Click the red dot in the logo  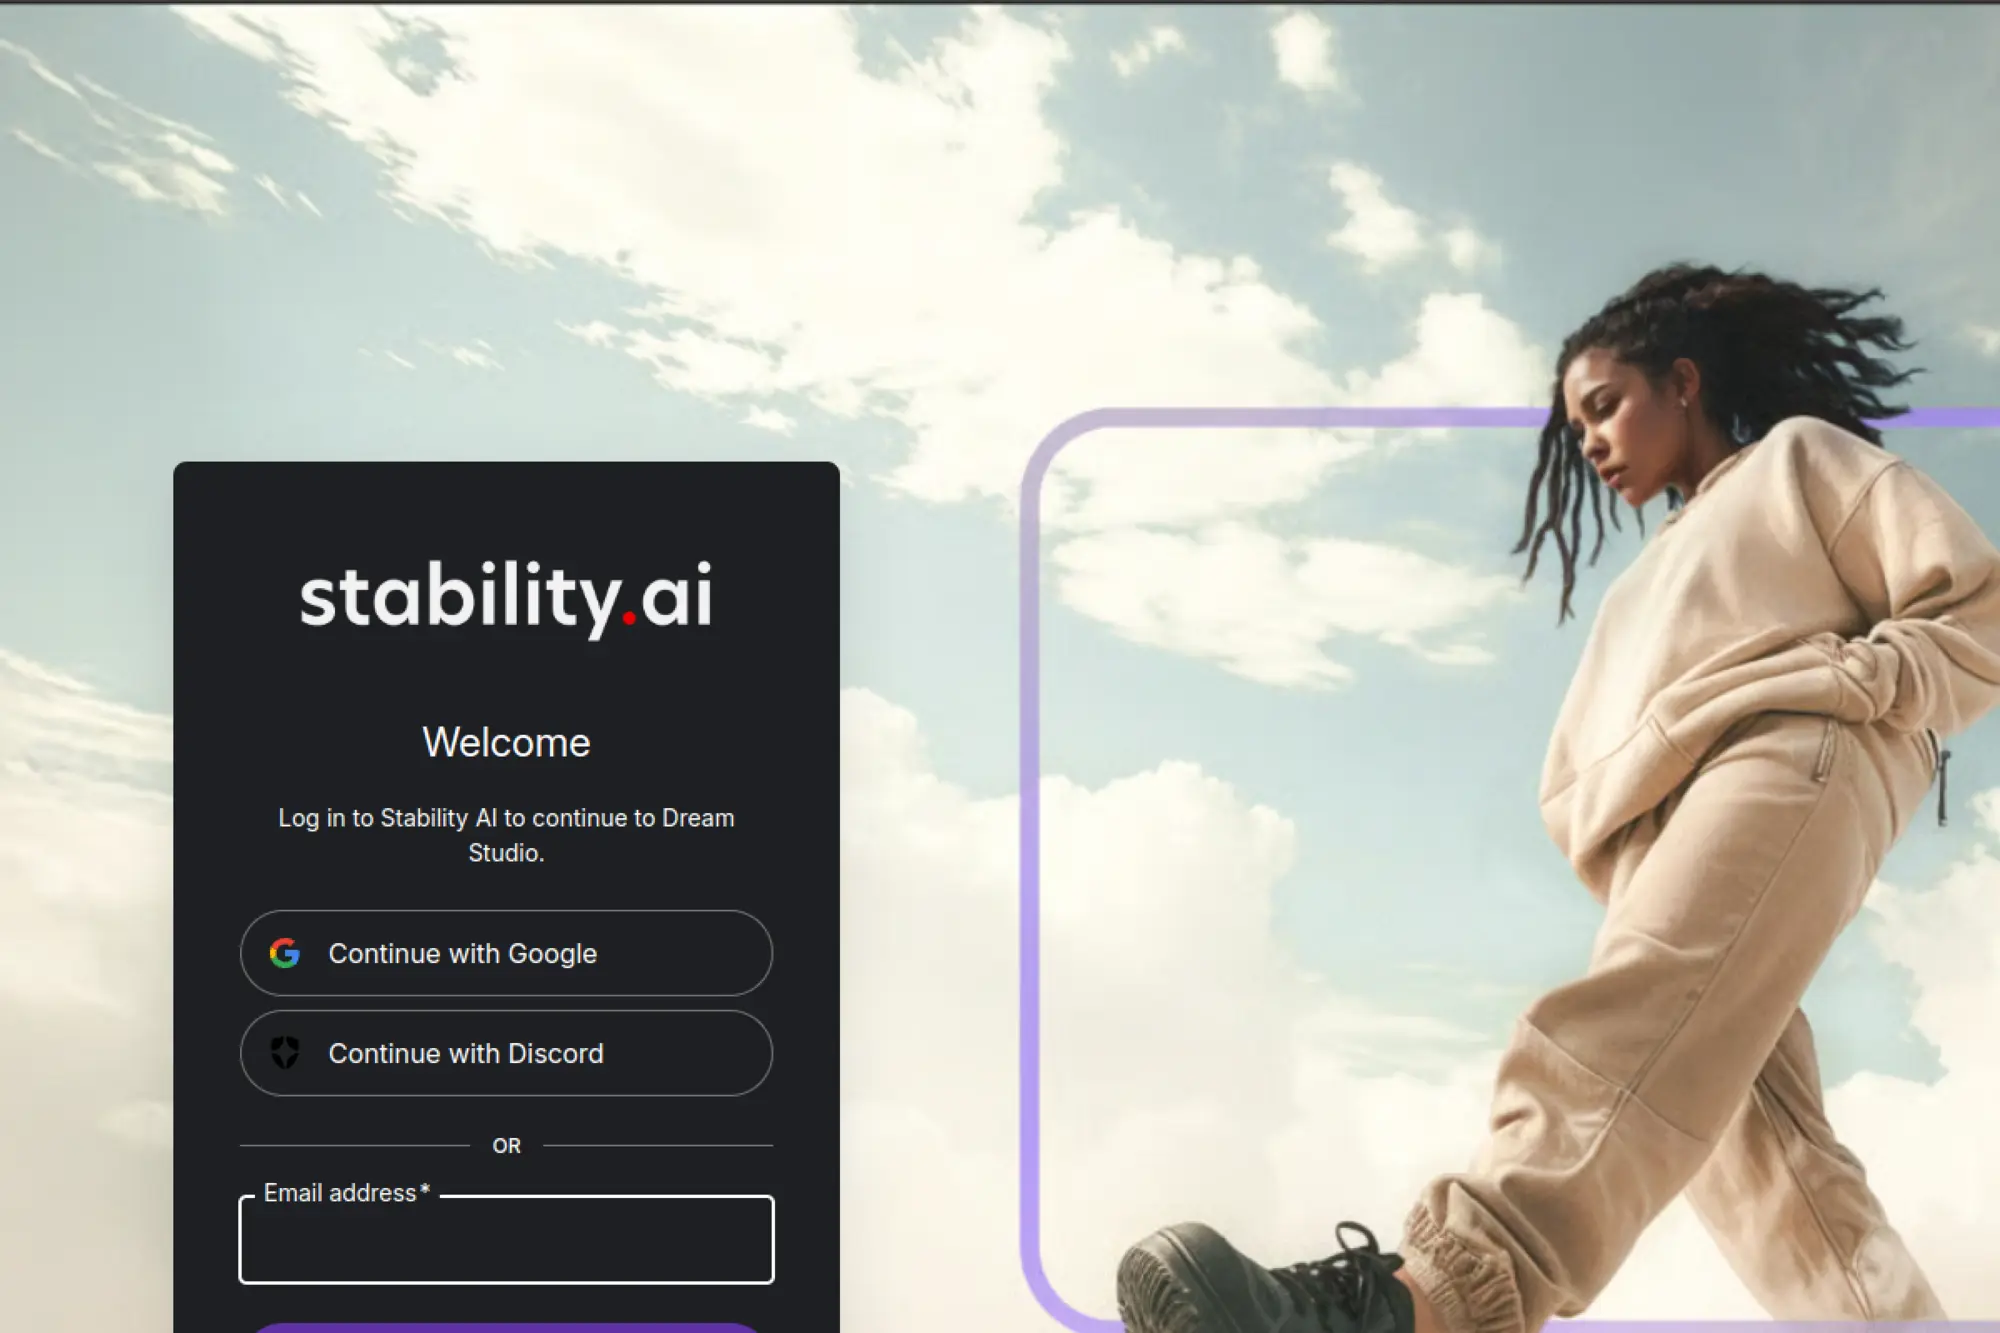629,617
